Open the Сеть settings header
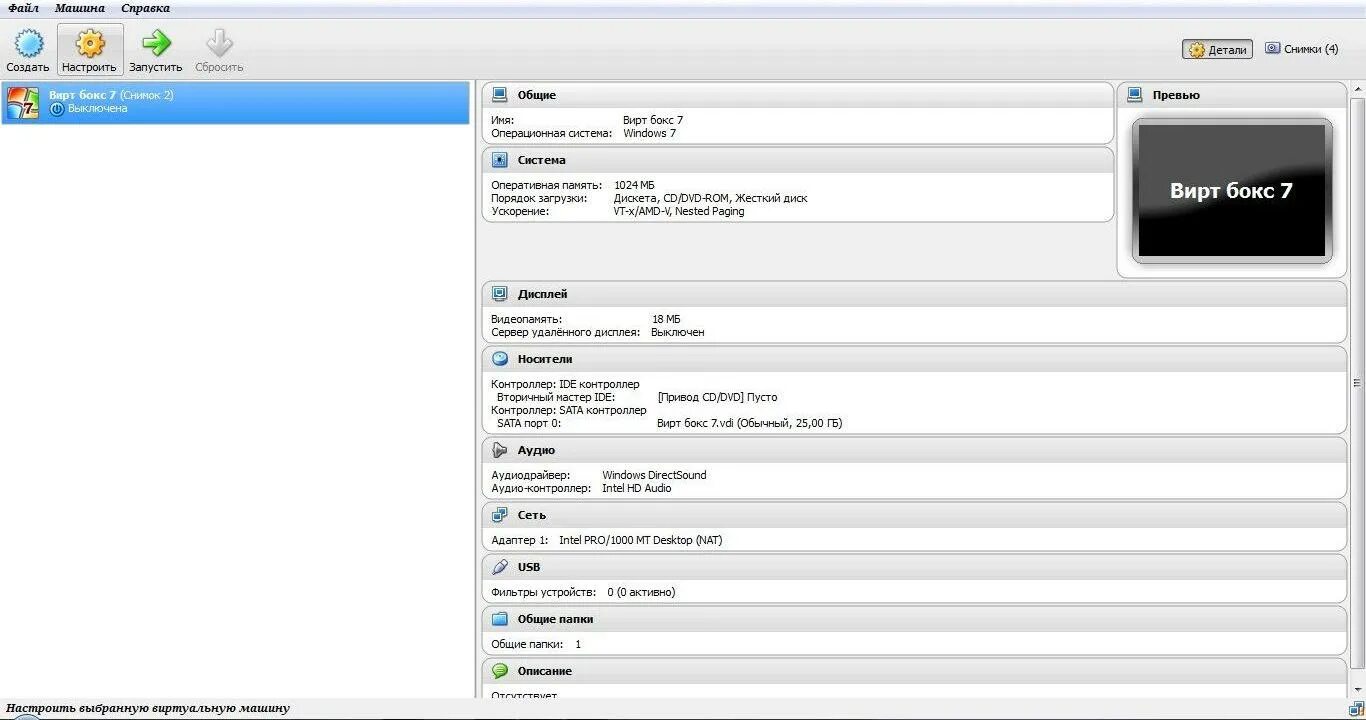Image resolution: width=1366 pixels, height=720 pixels. [x=915, y=515]
